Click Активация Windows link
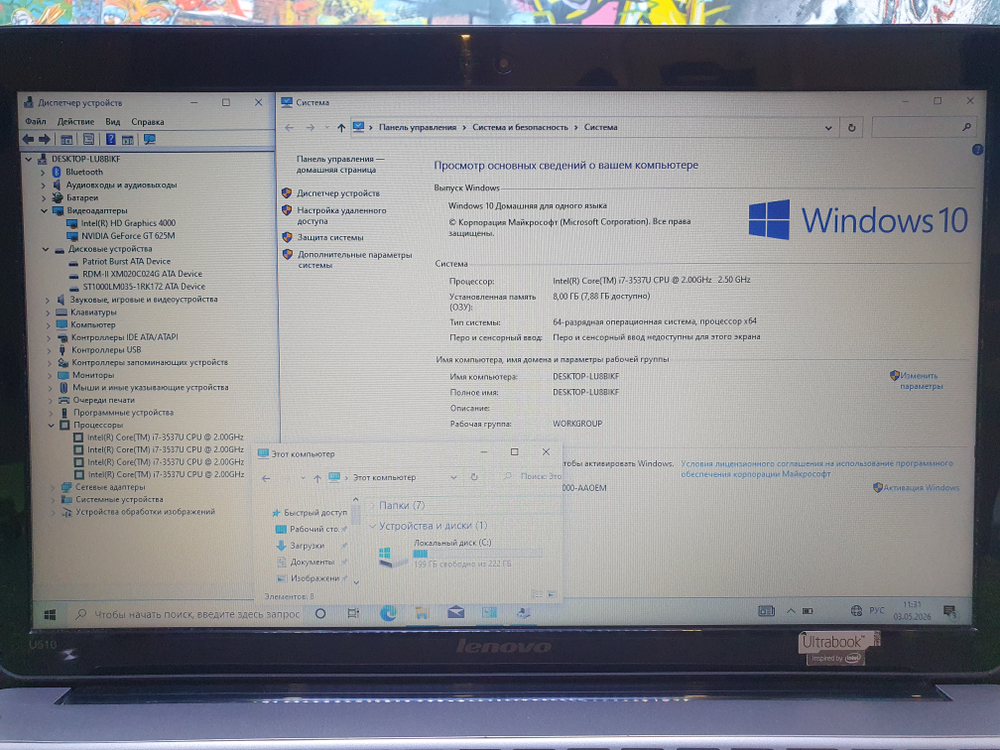Image resolution: width=1000 pixels, height=750 pixels. 921,487
